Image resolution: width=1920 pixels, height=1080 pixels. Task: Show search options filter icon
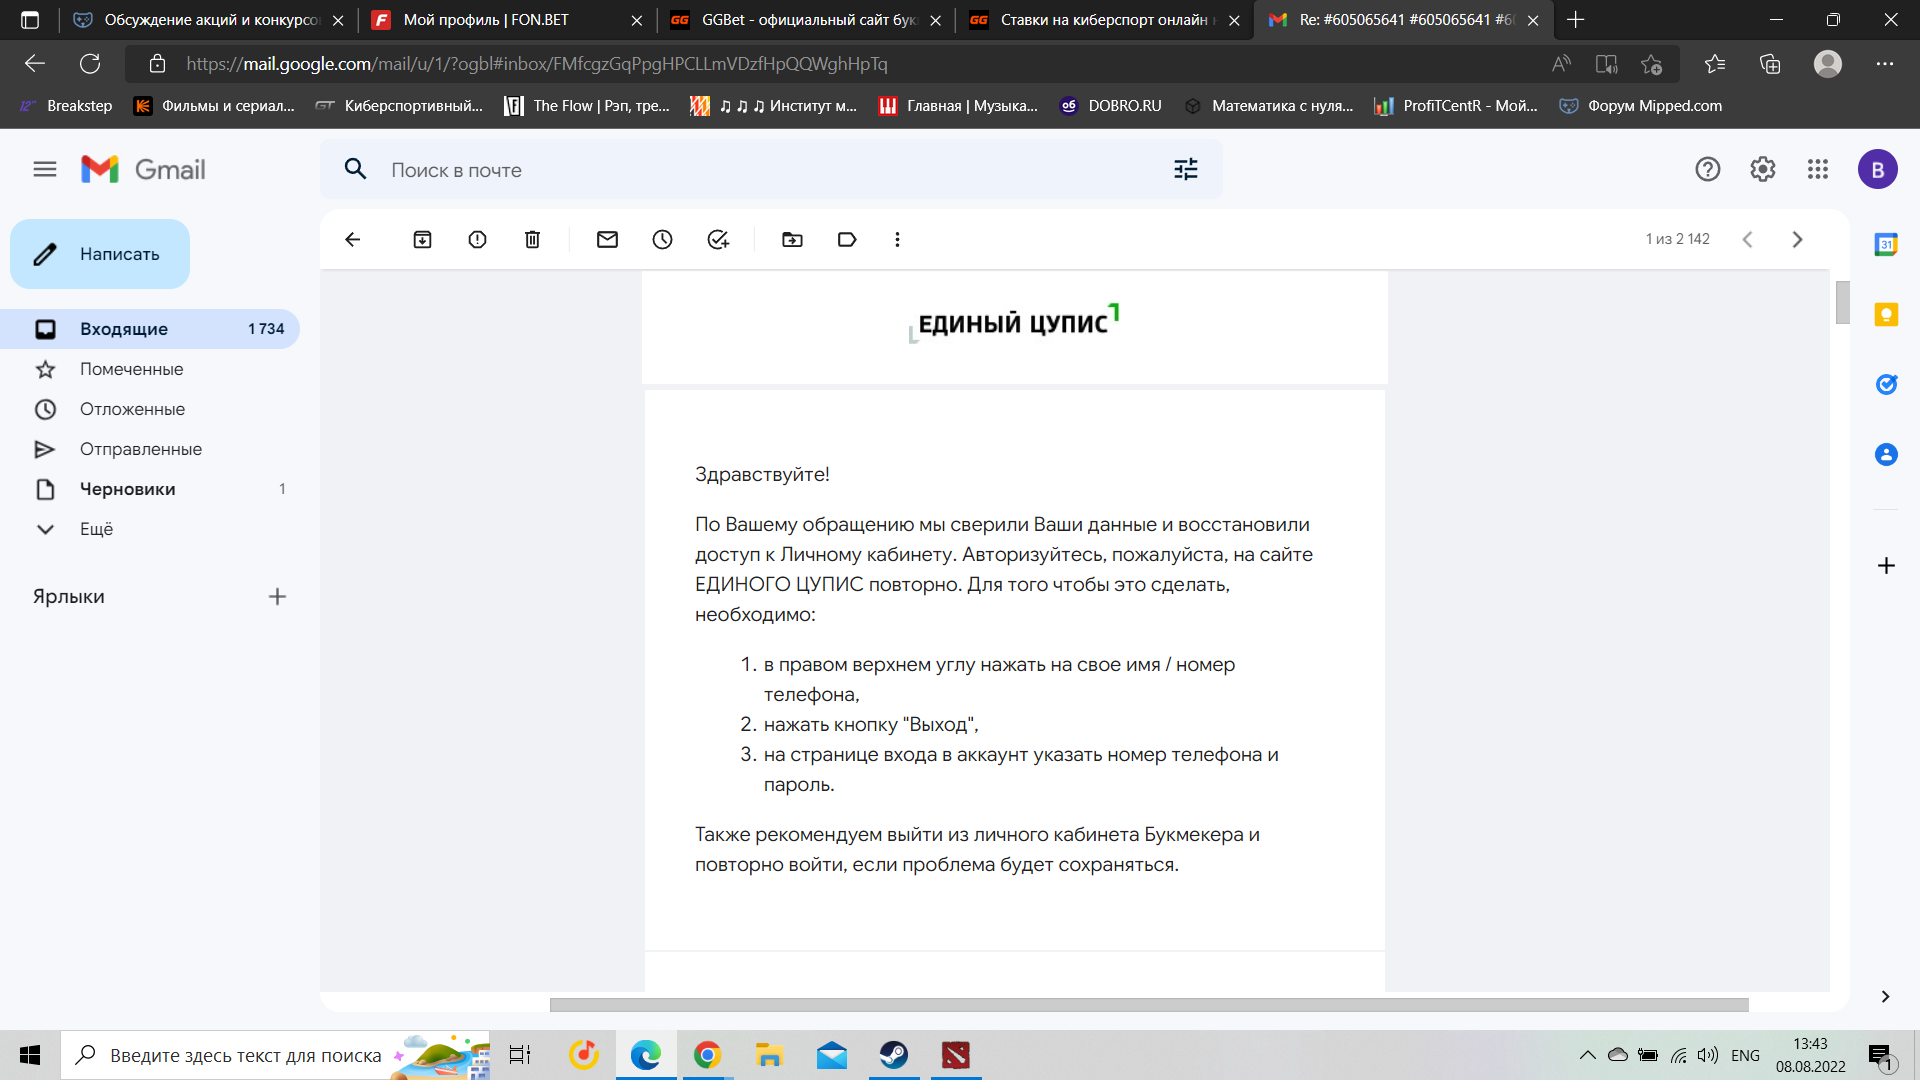tap(1186, 170)
